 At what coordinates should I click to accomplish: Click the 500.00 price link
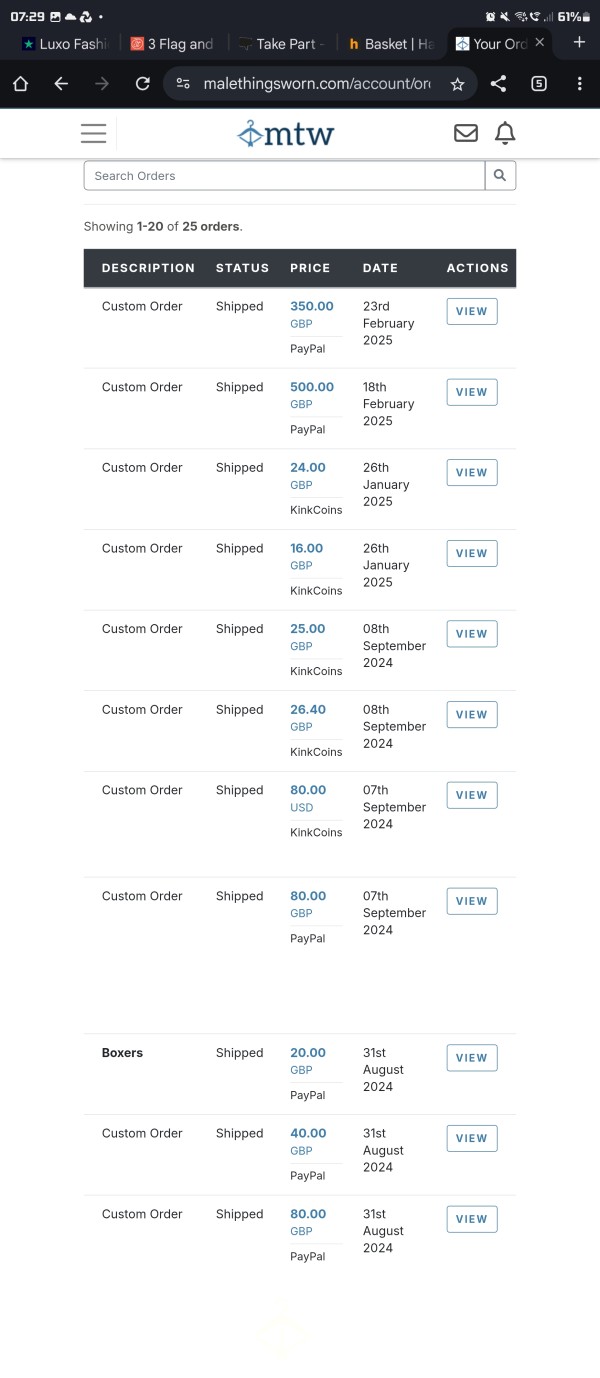312,387
